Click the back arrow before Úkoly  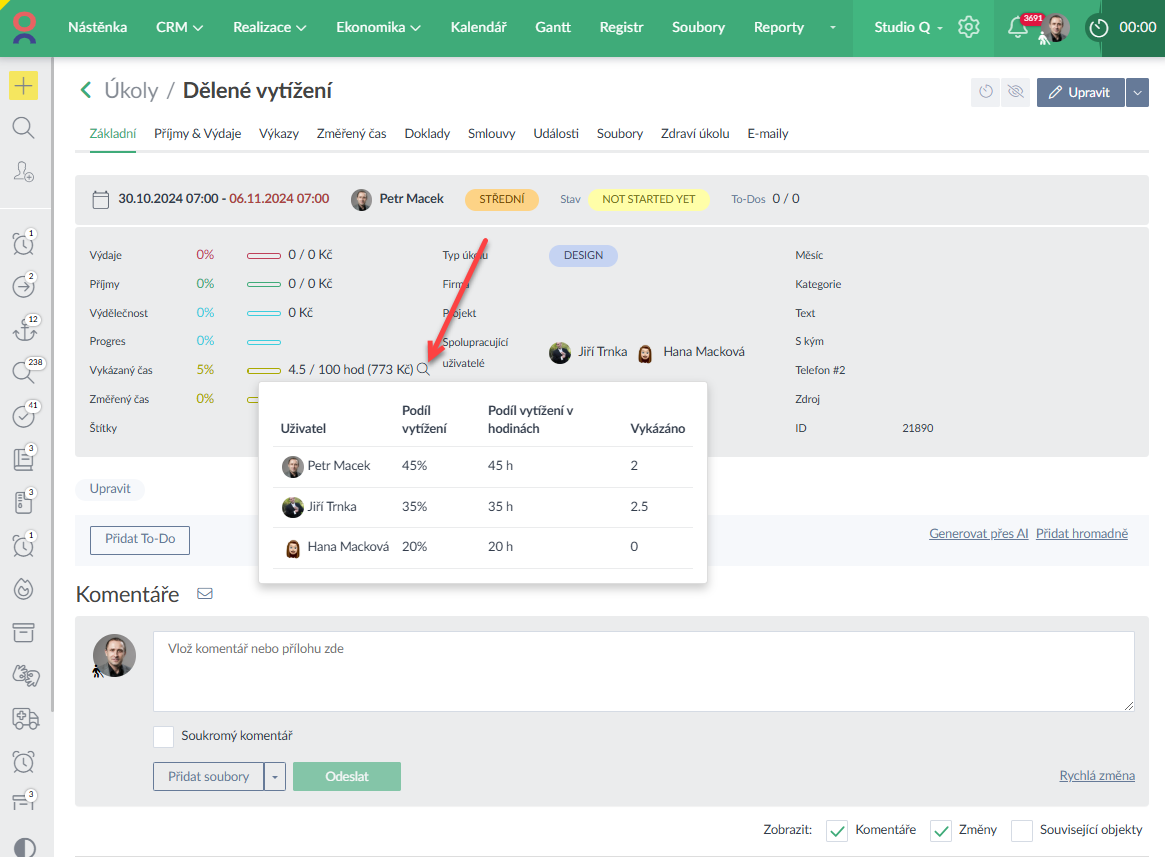coord(86,91)
